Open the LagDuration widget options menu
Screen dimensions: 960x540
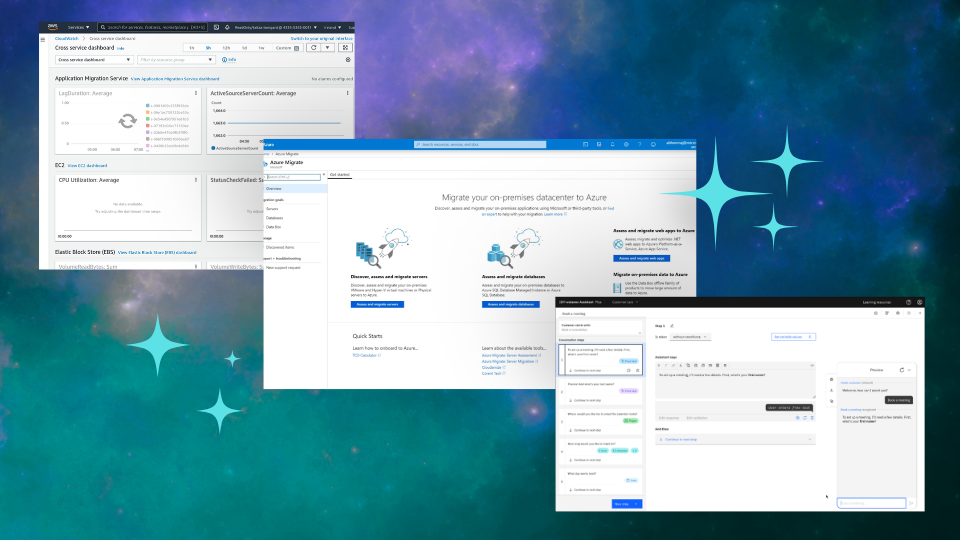(194, 94)
